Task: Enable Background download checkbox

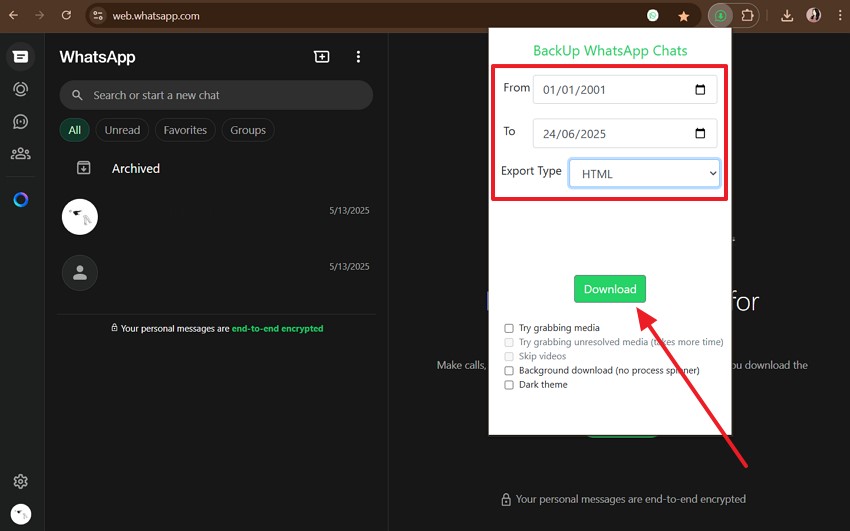Action: point(509,370)
